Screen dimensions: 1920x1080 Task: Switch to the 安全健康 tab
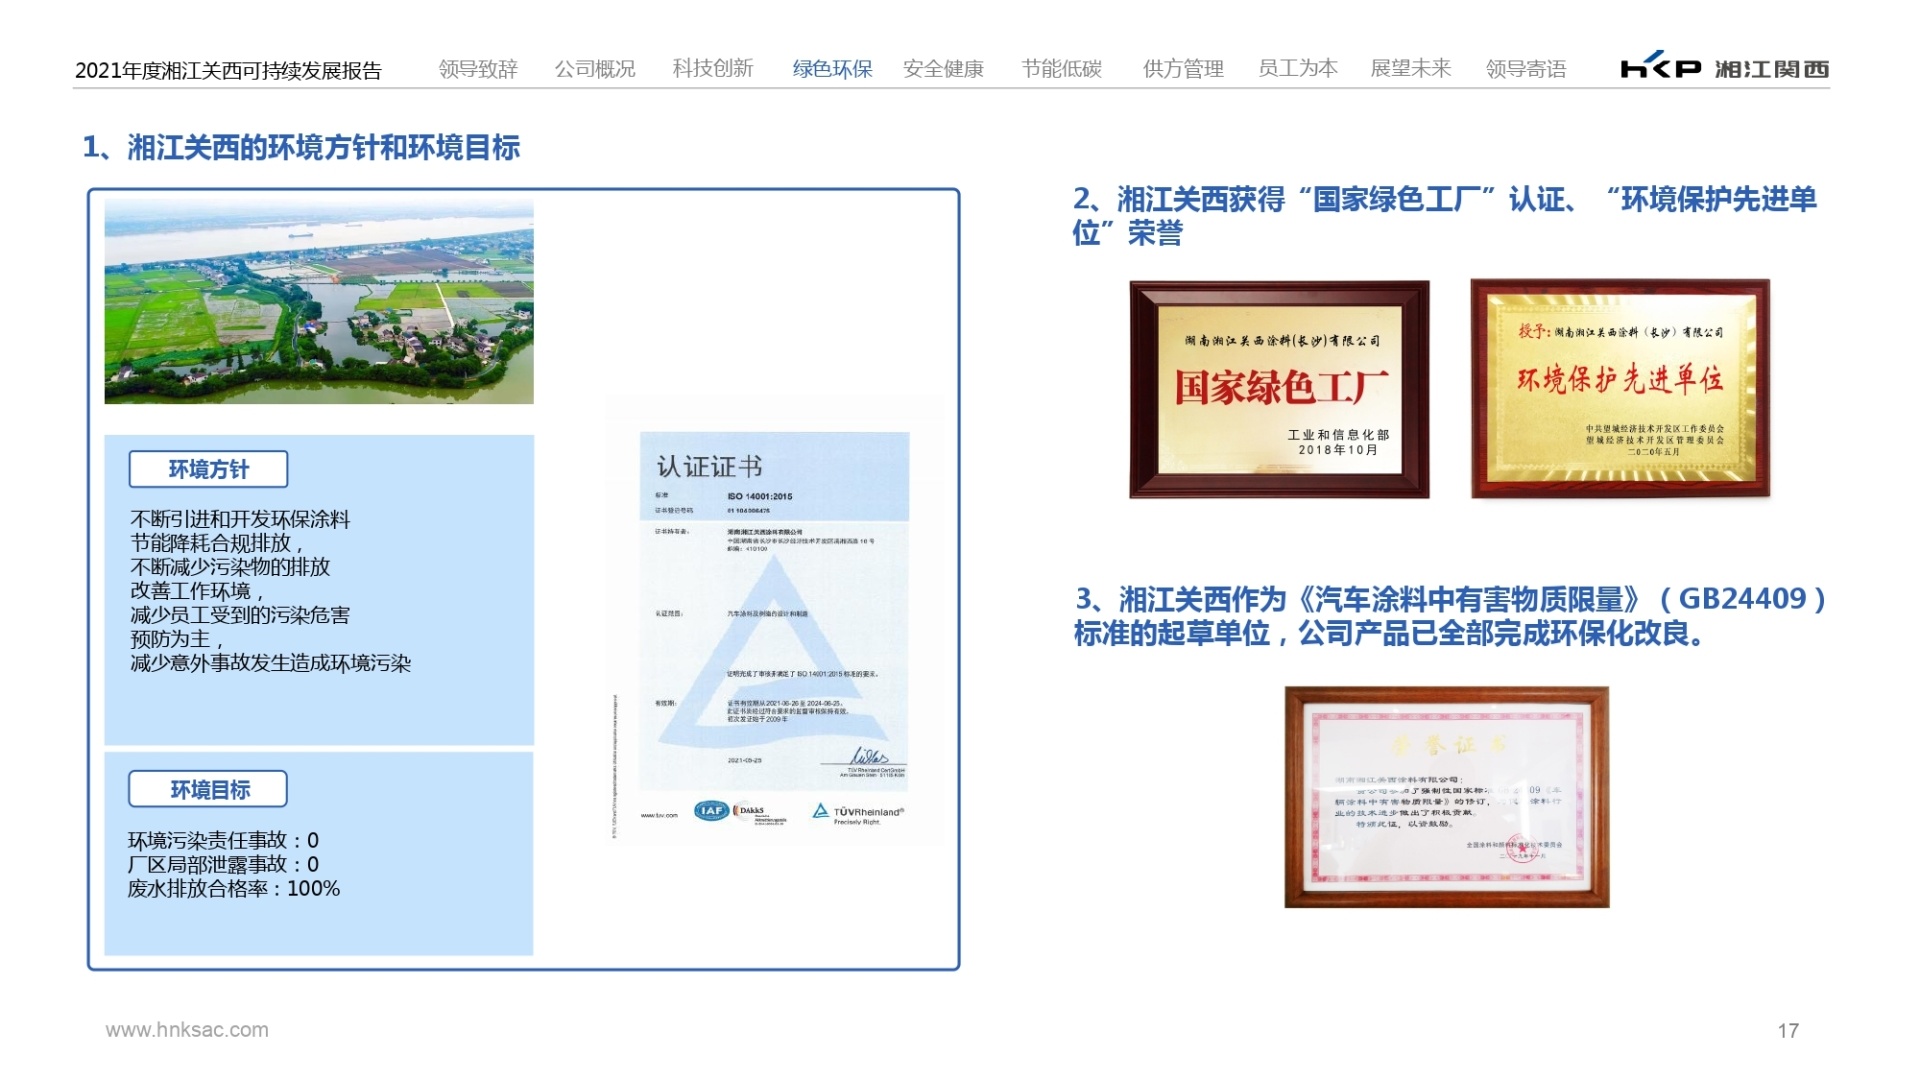(943, 69)
